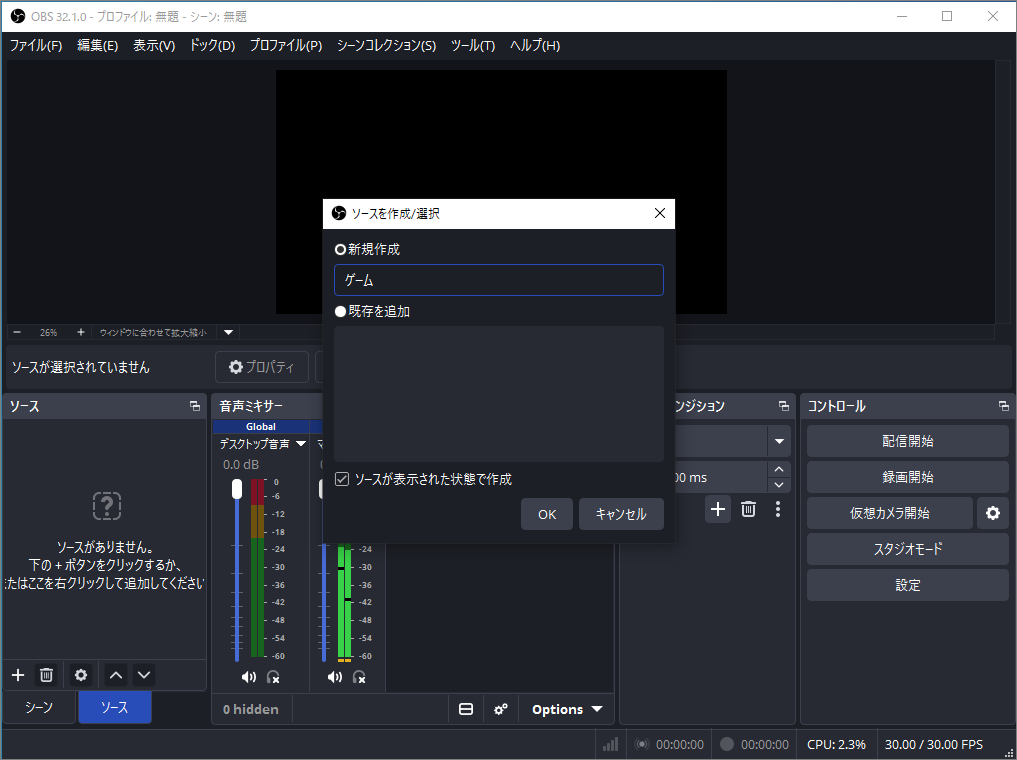Switch to the ソース tab
The width and height of the screenshot is (1017, 760).
pos(115,707)
